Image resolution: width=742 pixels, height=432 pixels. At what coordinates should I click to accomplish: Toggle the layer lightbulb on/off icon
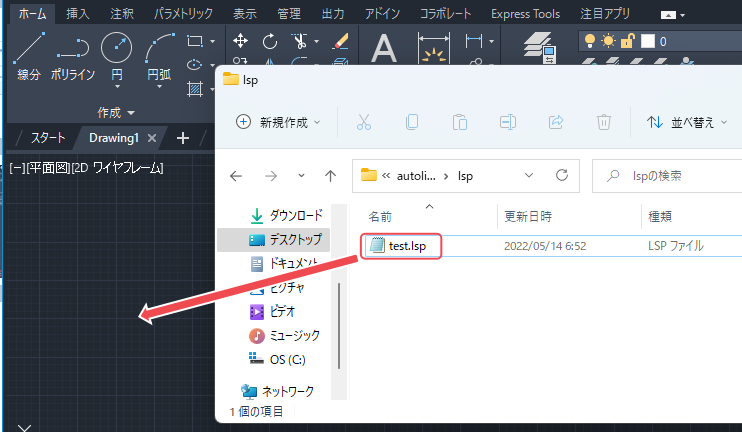(x=591, y=41)
